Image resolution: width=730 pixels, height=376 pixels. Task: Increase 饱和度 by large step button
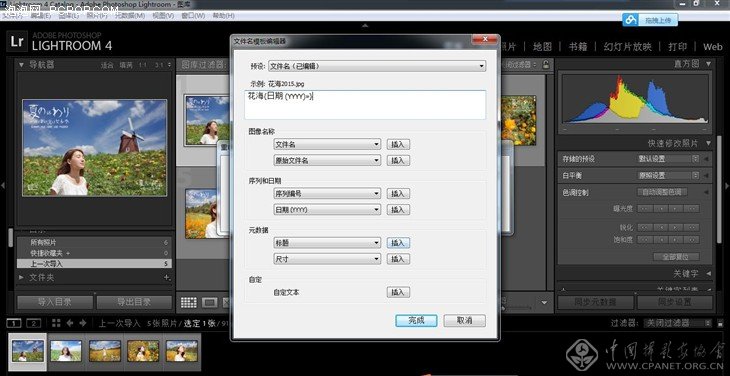[692, 240]
